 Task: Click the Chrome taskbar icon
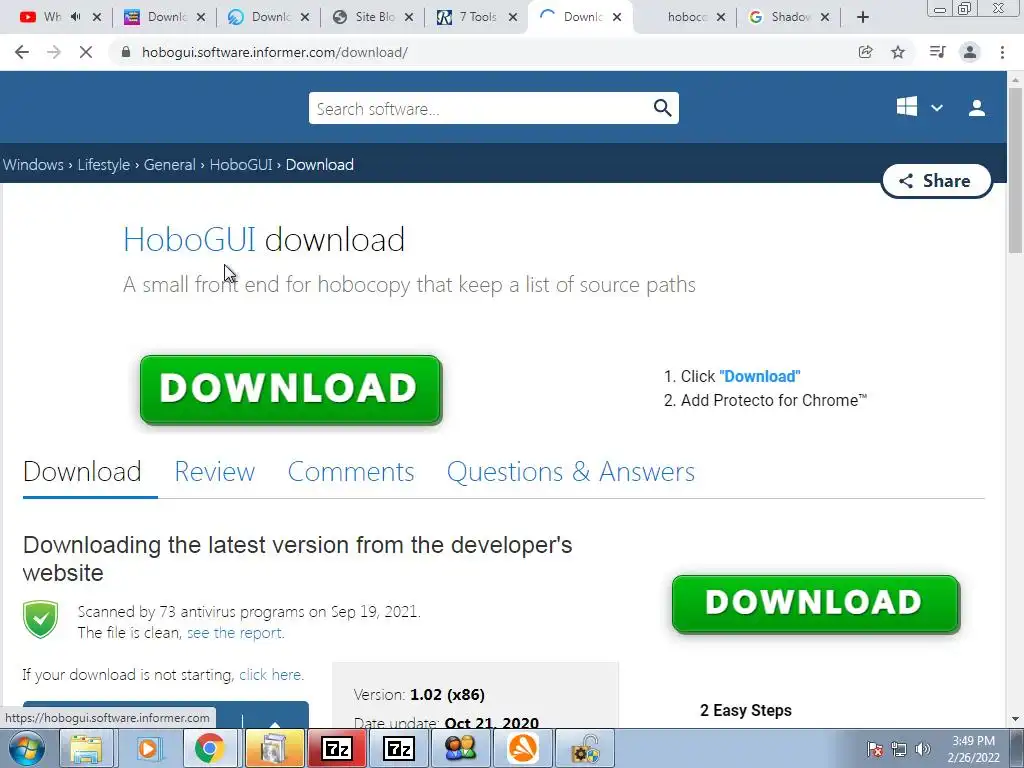(x=209, y=748)
